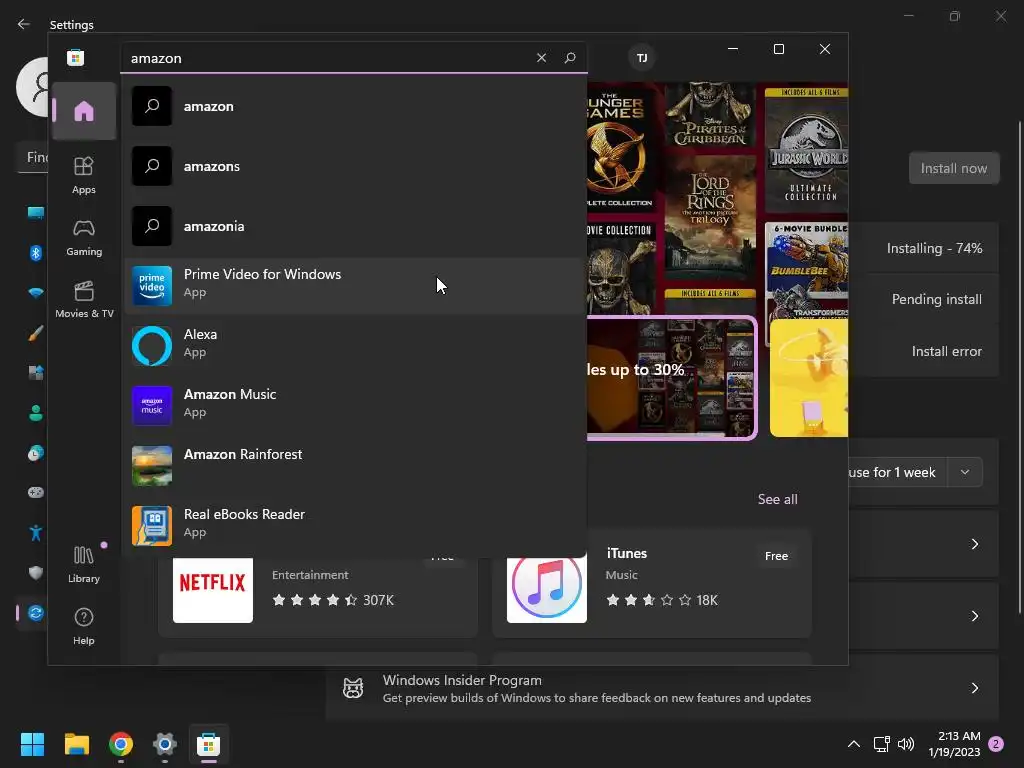
Task: Open the Jurassic World Ultimate Collection poster
Action: click(x=807, y=150)
